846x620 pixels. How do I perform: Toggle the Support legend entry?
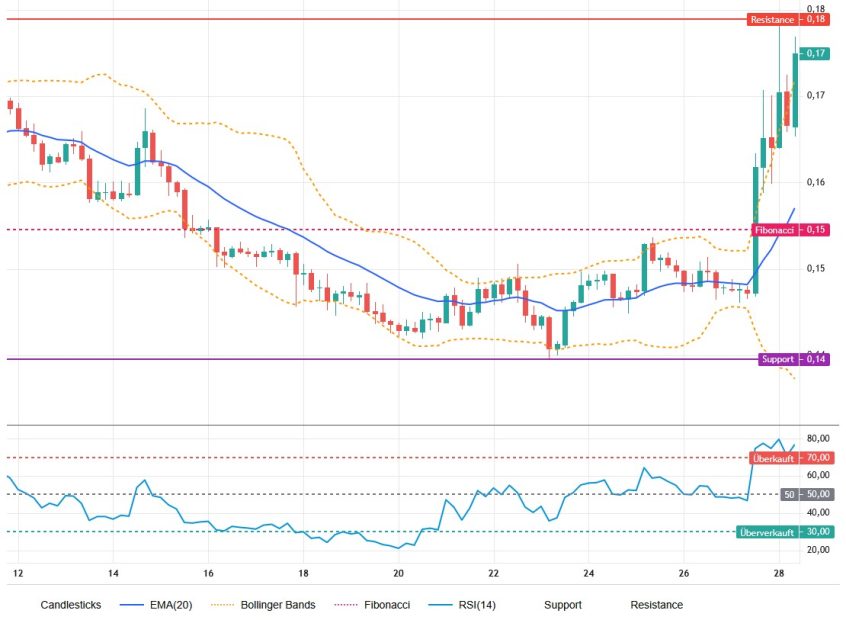coord(563,605)
